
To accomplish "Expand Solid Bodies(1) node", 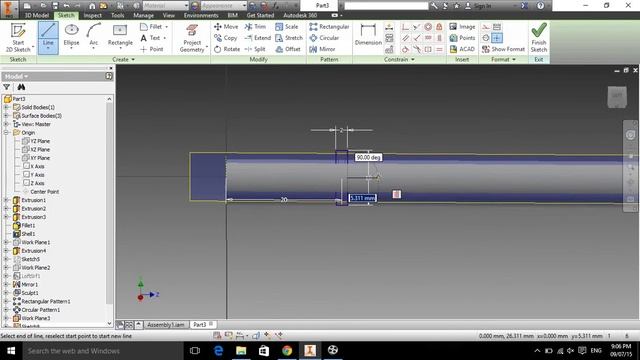I will pyautogui.click(x=6, y=107).
